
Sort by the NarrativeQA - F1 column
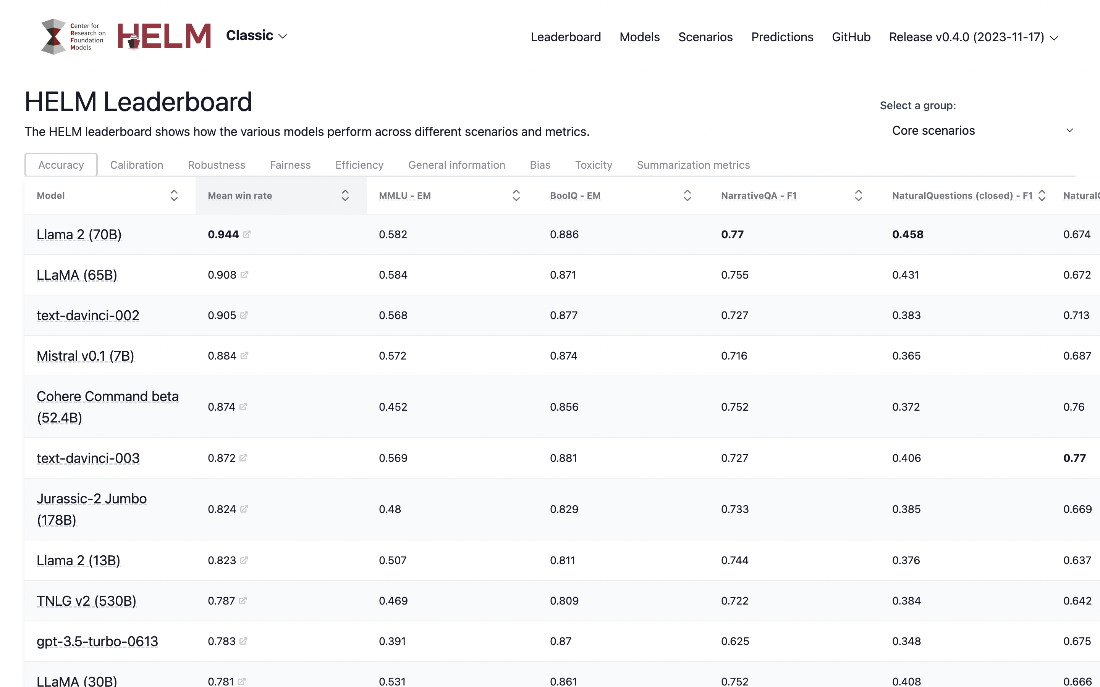pyautogui.click(x=858, y=195)
